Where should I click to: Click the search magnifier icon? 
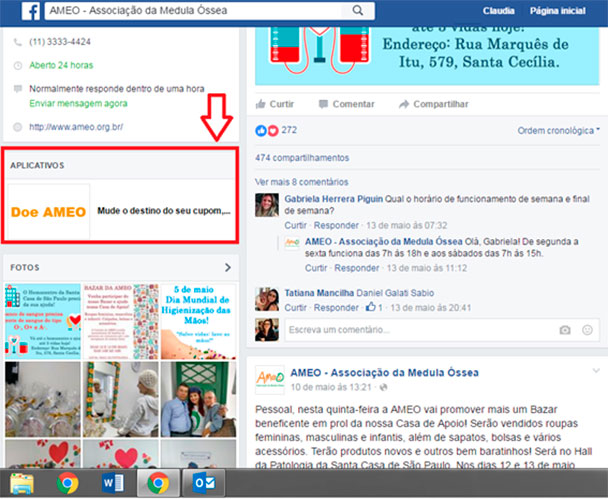[358, 10]
